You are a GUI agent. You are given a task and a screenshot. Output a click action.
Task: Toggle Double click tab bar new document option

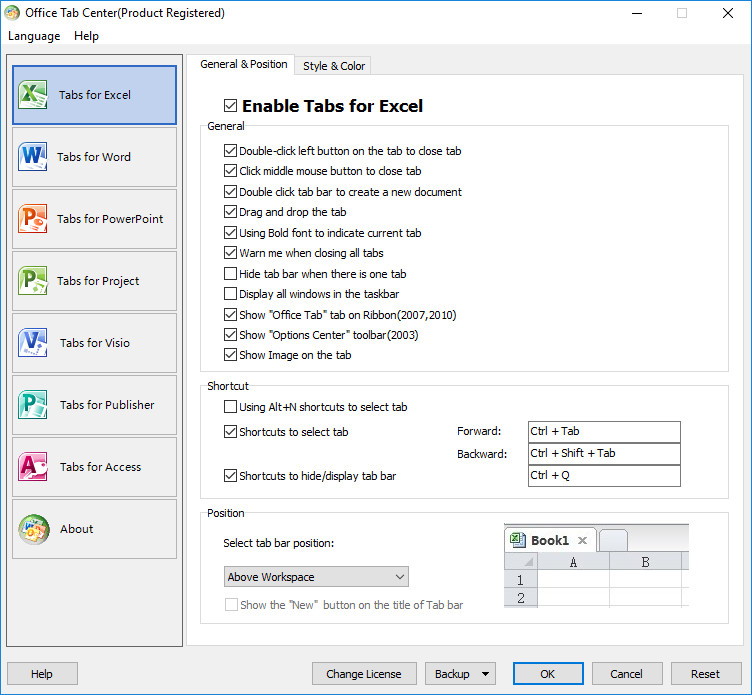(x=230, y=192)
